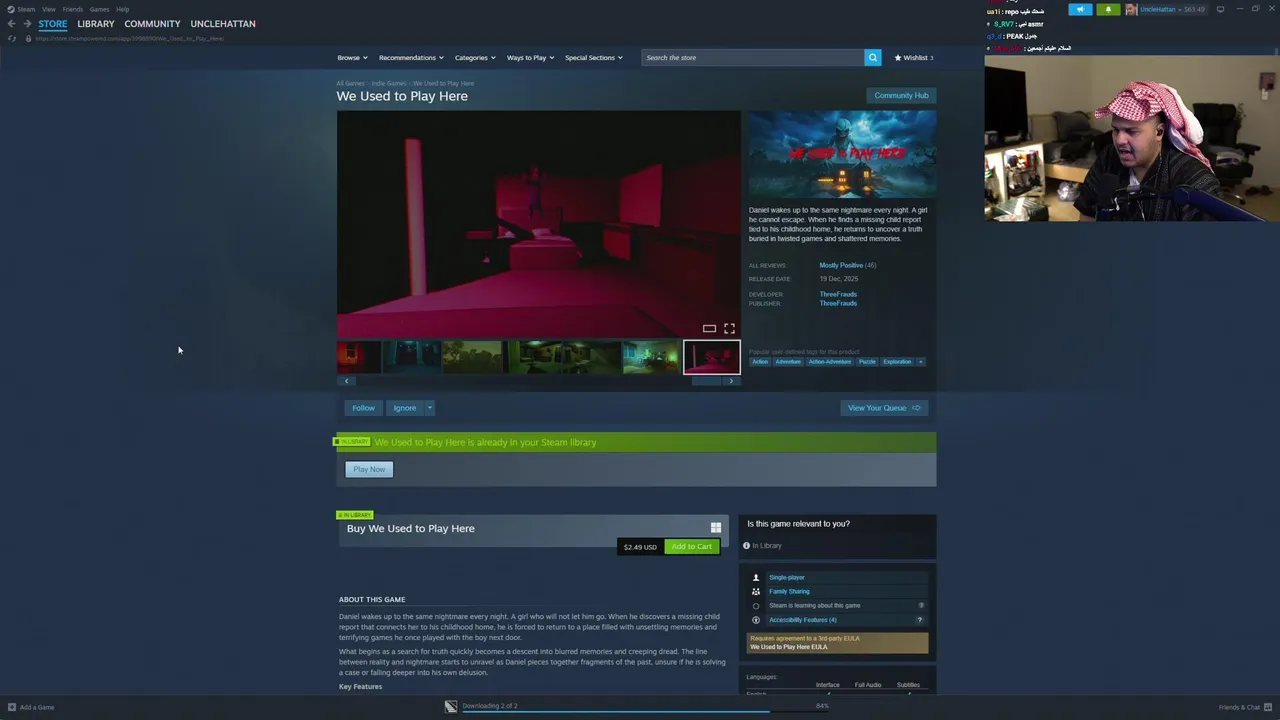Open the Mostly Positive reviews link
Viewport: 1280px width, 720px height.
click(x=841, y=265)
